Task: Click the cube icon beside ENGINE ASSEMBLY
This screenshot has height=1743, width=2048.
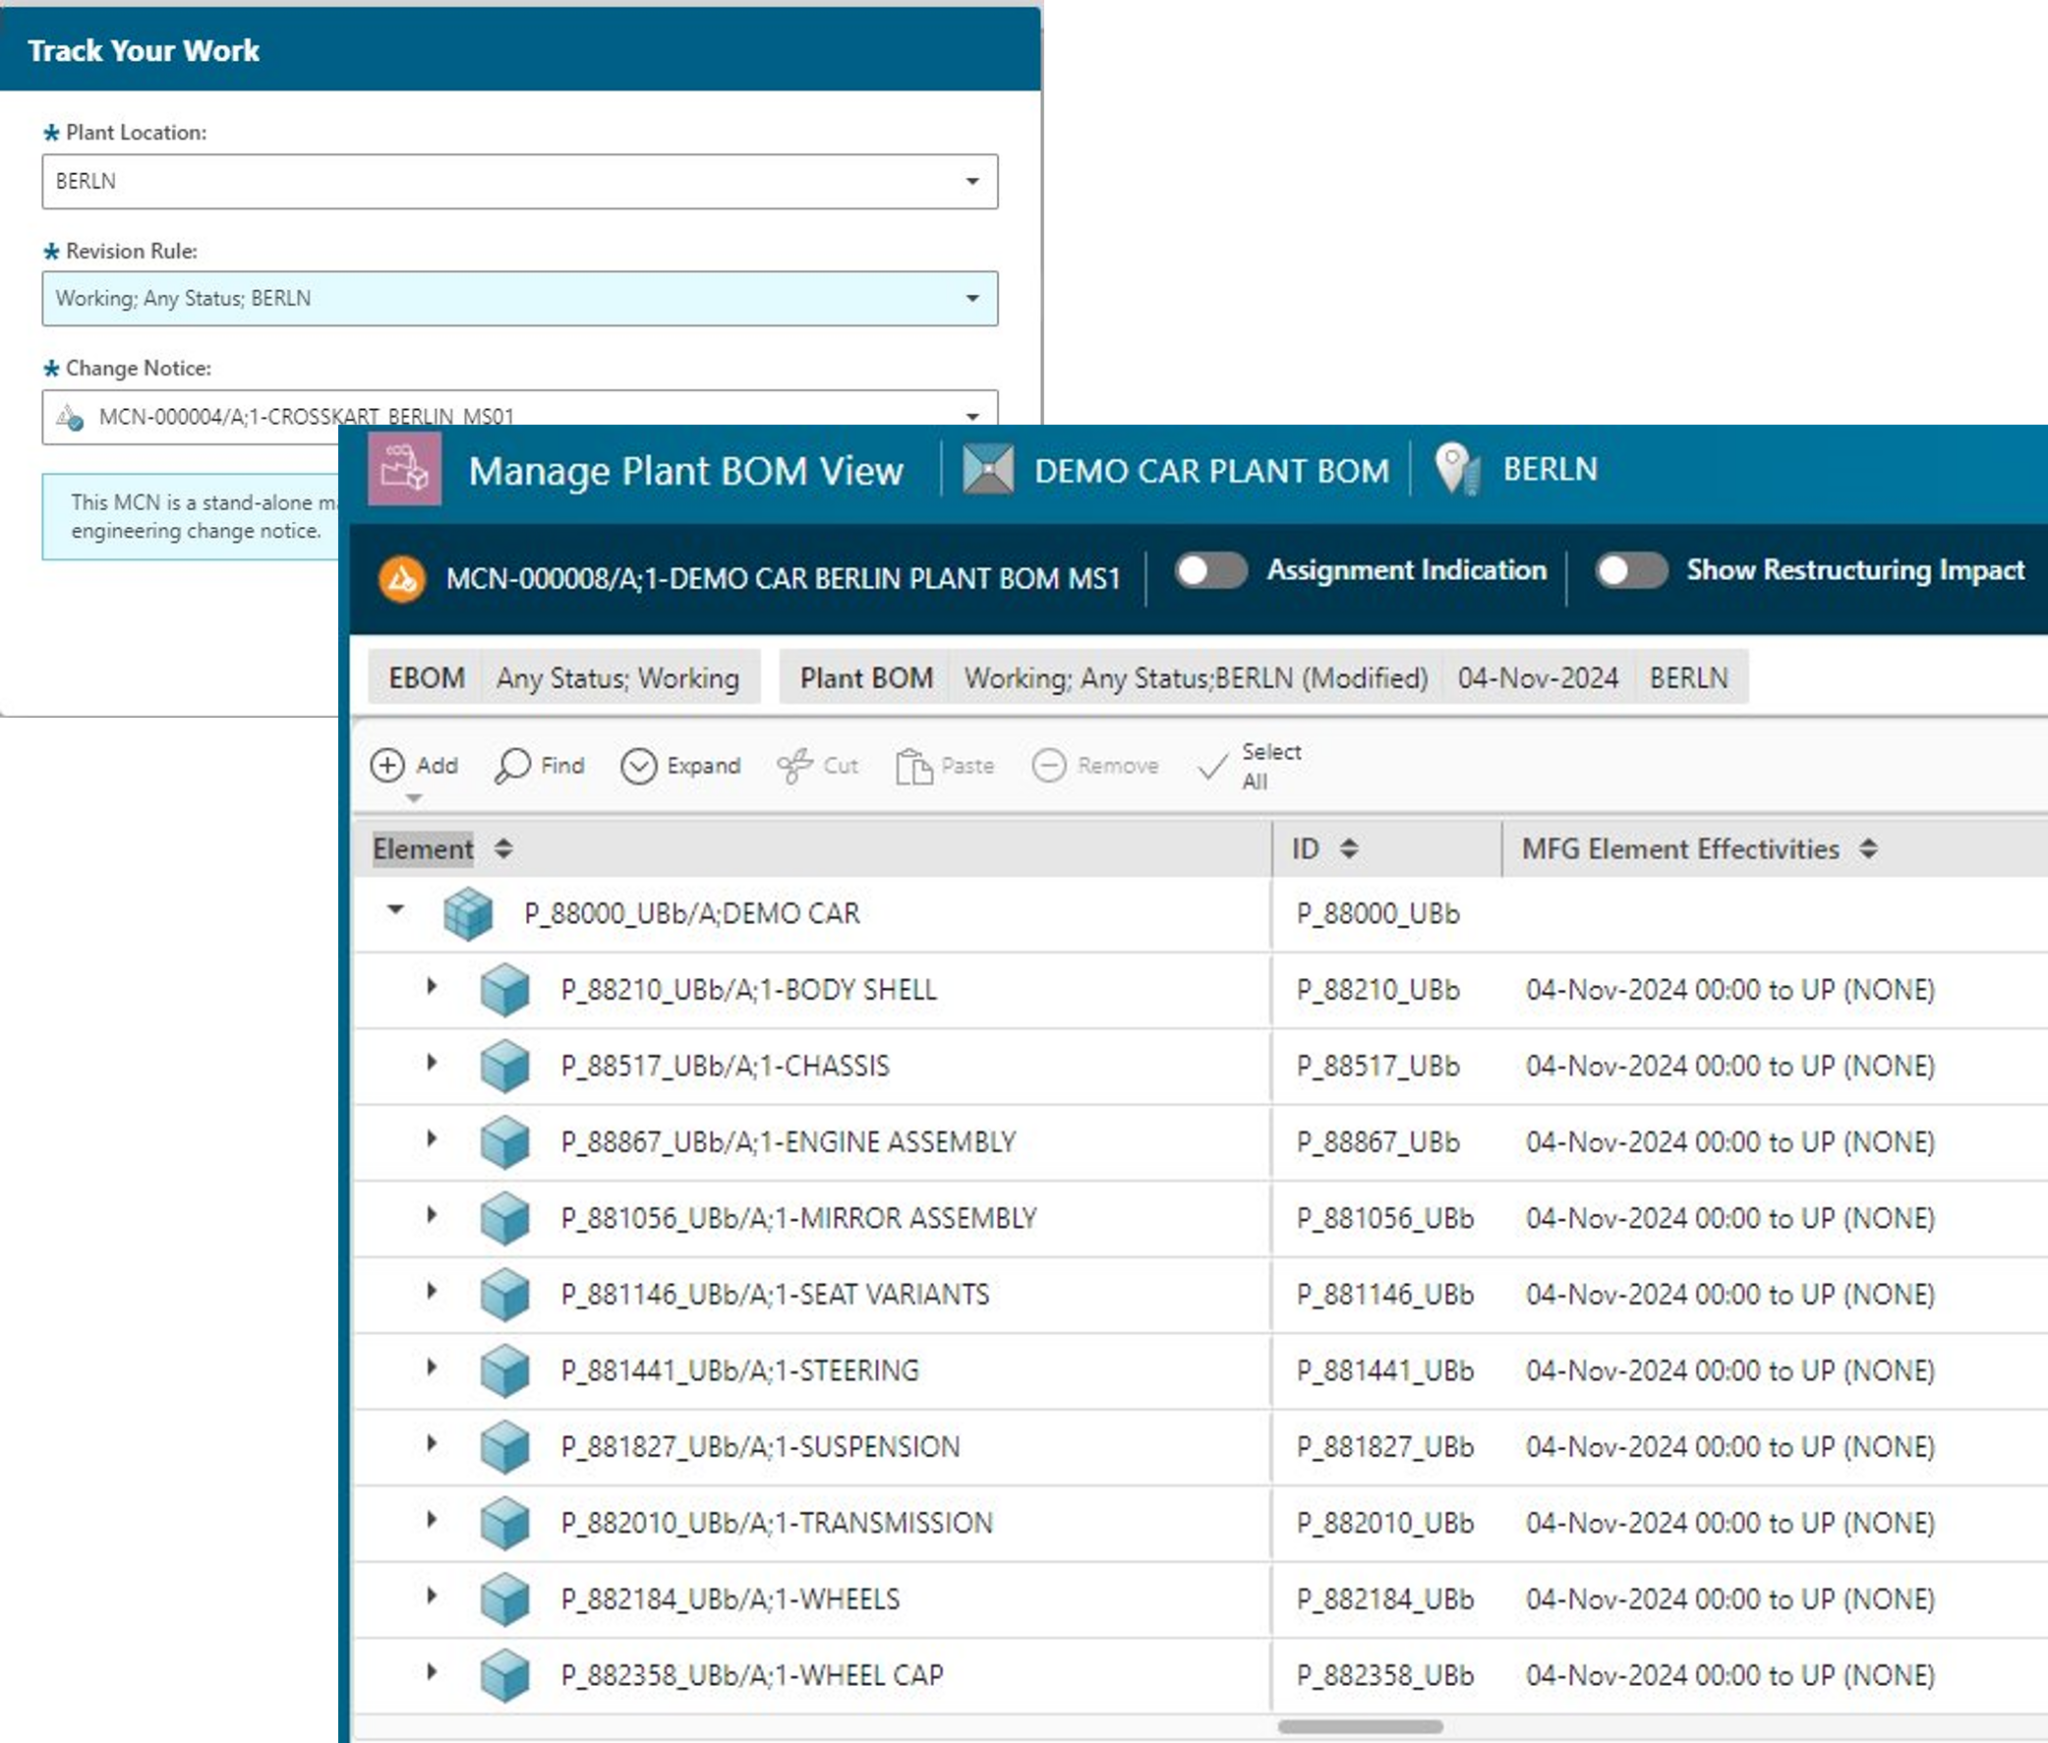Action: pos(506,1142)
